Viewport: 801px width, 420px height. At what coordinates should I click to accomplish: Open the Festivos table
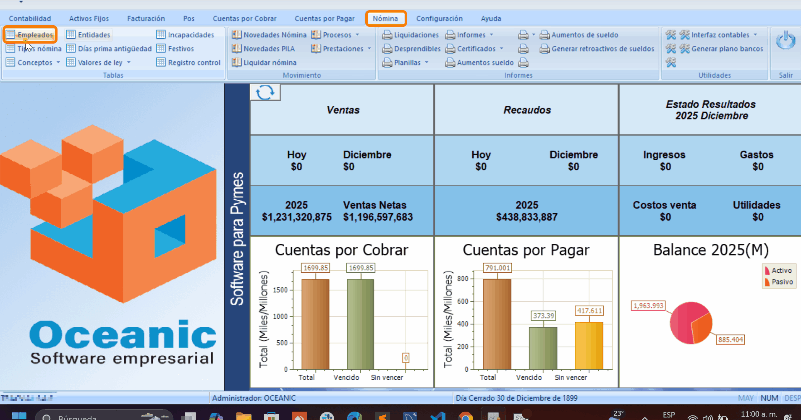tap(181, 48)
